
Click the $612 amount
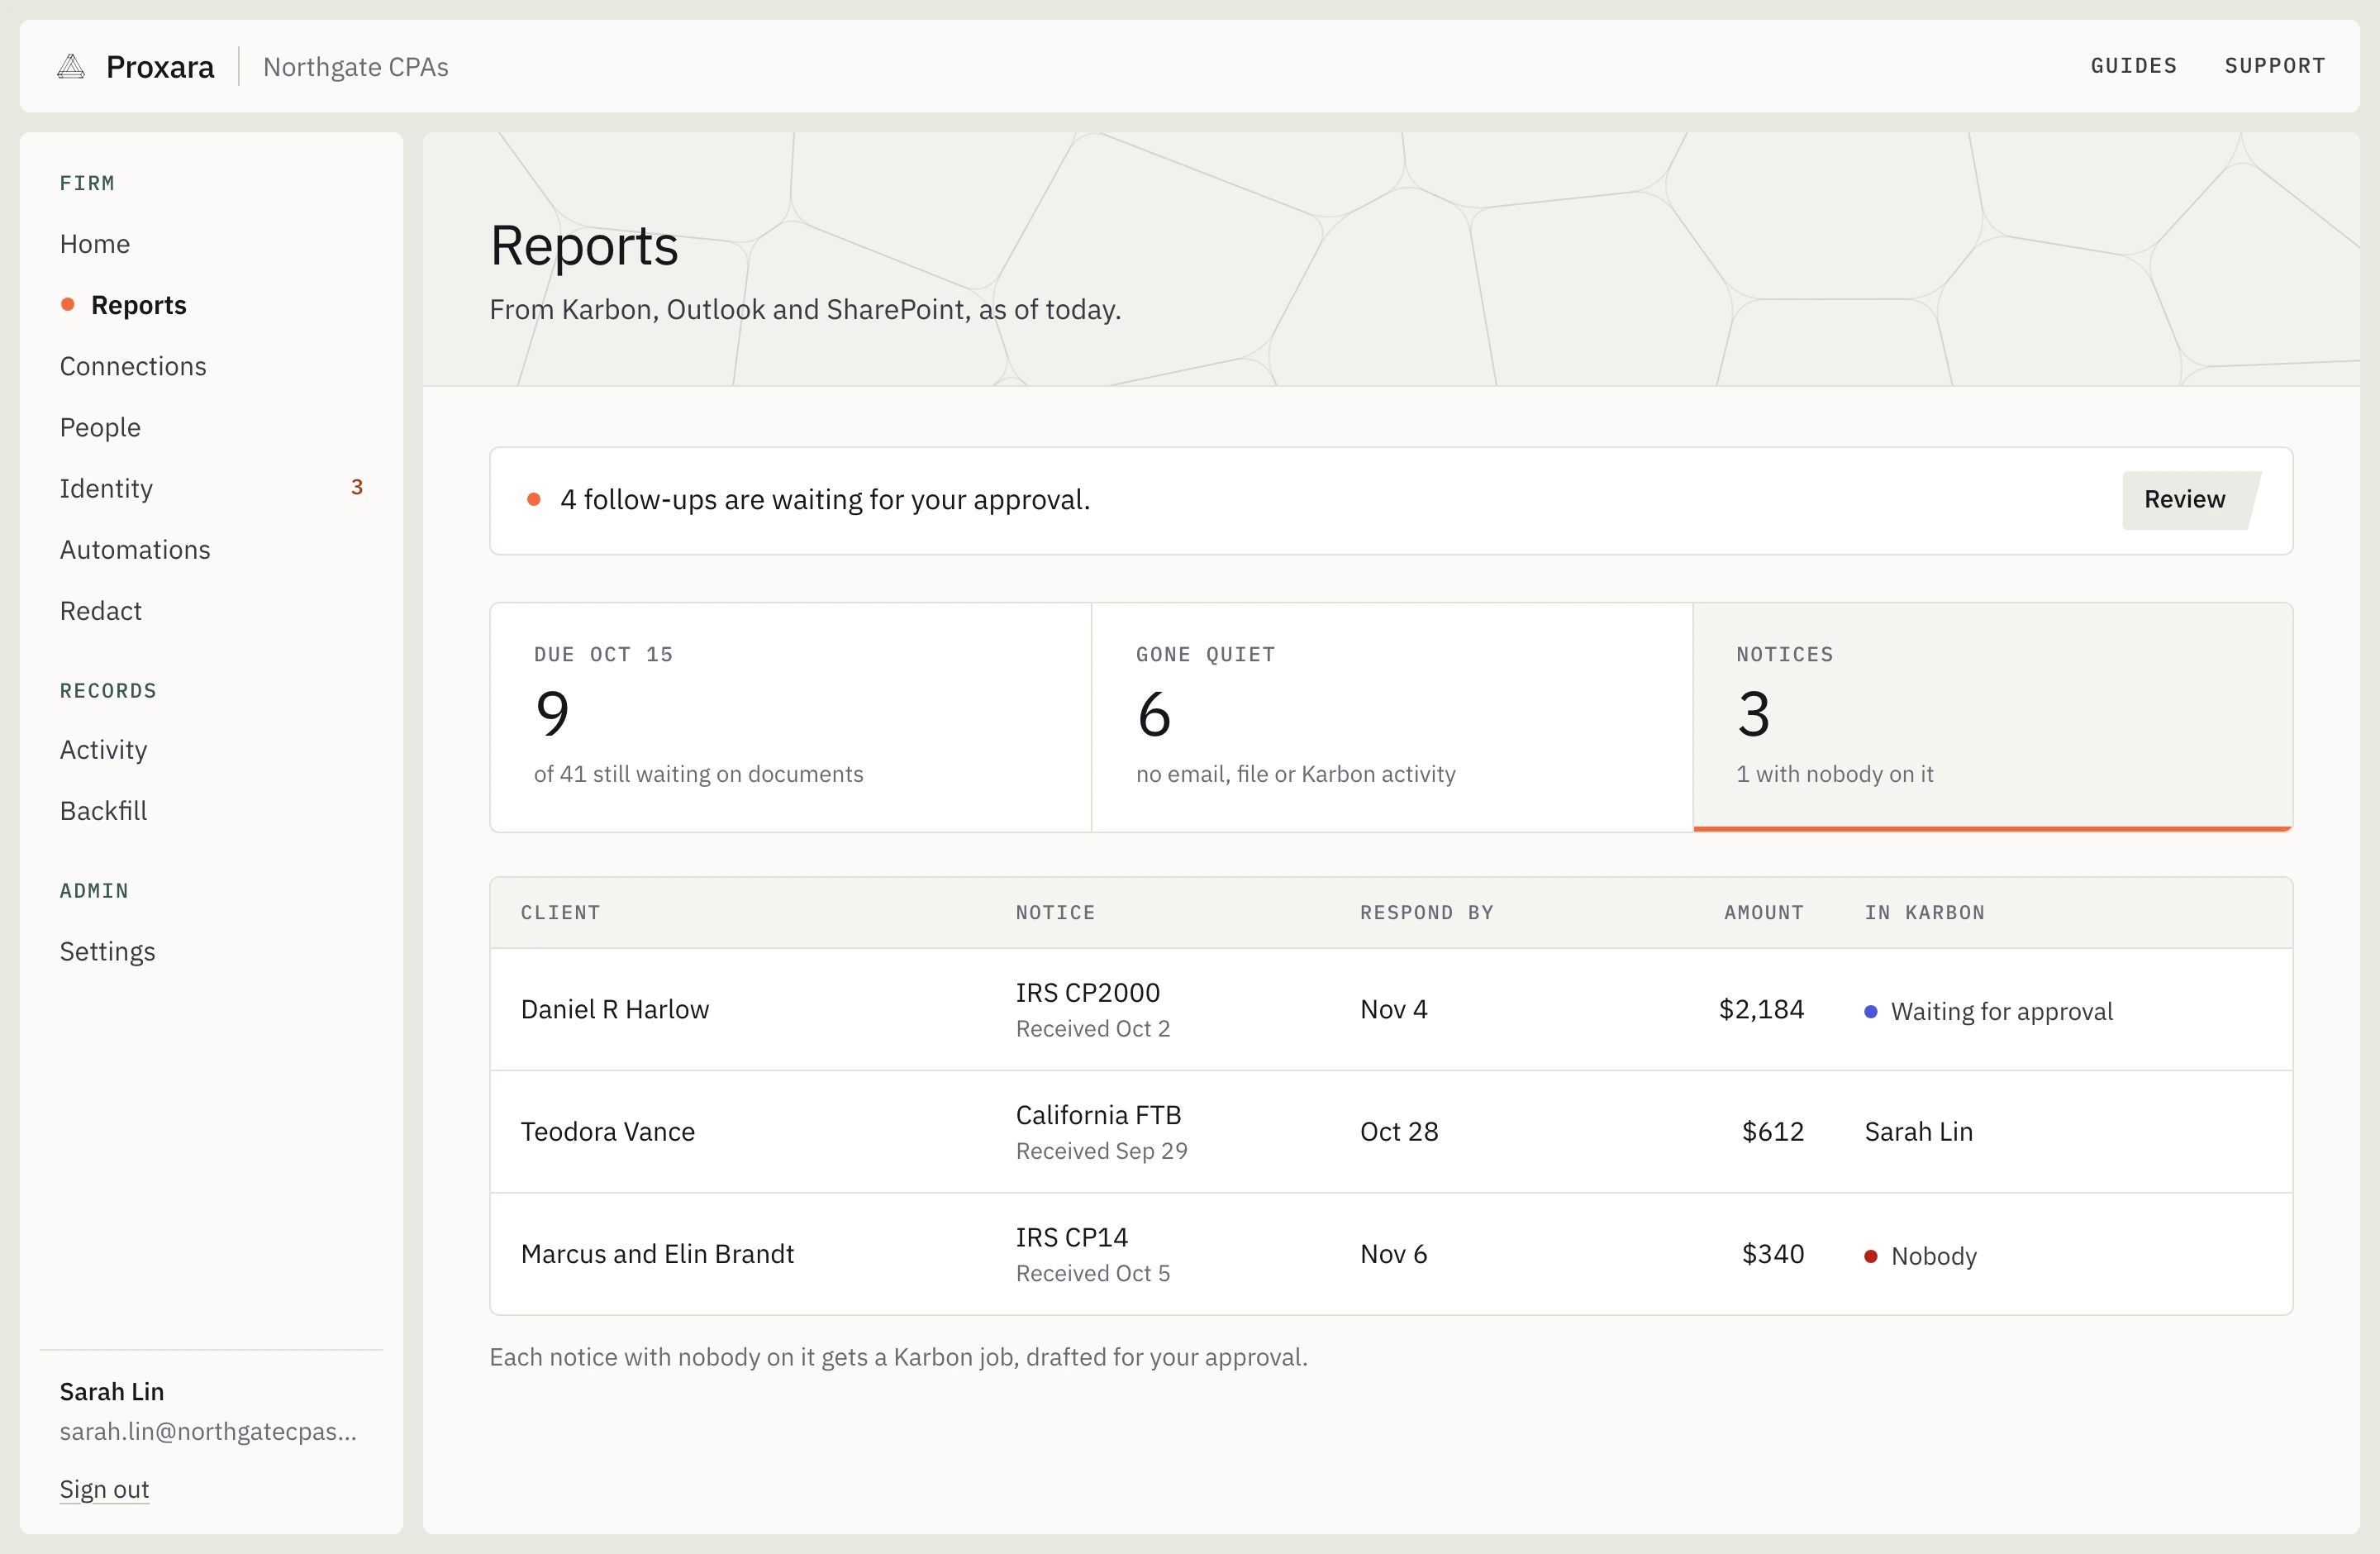click(x=1773, y=1131)
